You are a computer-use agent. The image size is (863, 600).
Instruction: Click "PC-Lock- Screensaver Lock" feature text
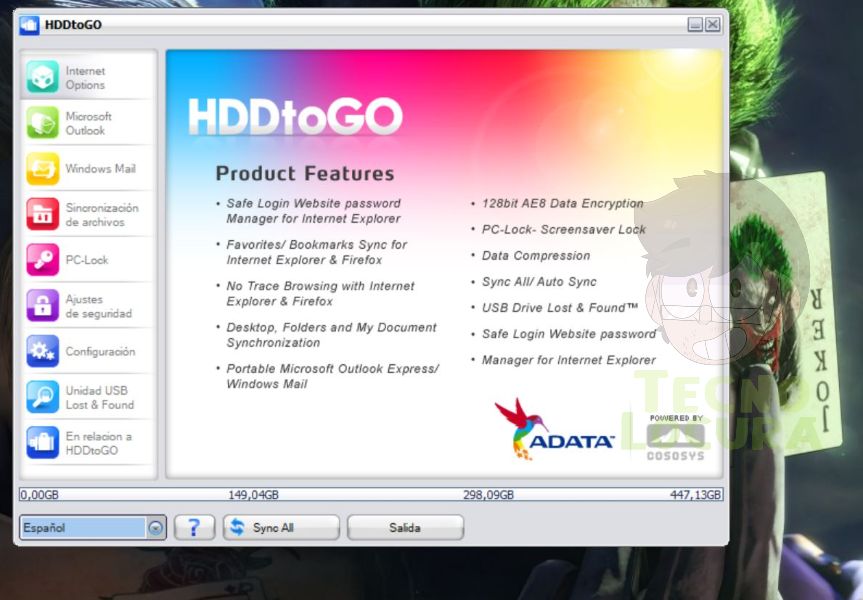click(564, 230)
